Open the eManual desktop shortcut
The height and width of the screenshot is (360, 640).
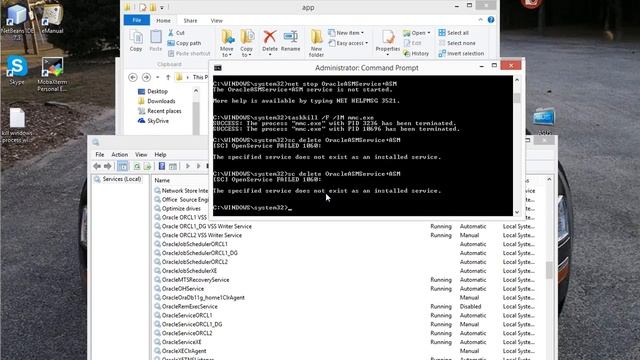coord(52,18)
